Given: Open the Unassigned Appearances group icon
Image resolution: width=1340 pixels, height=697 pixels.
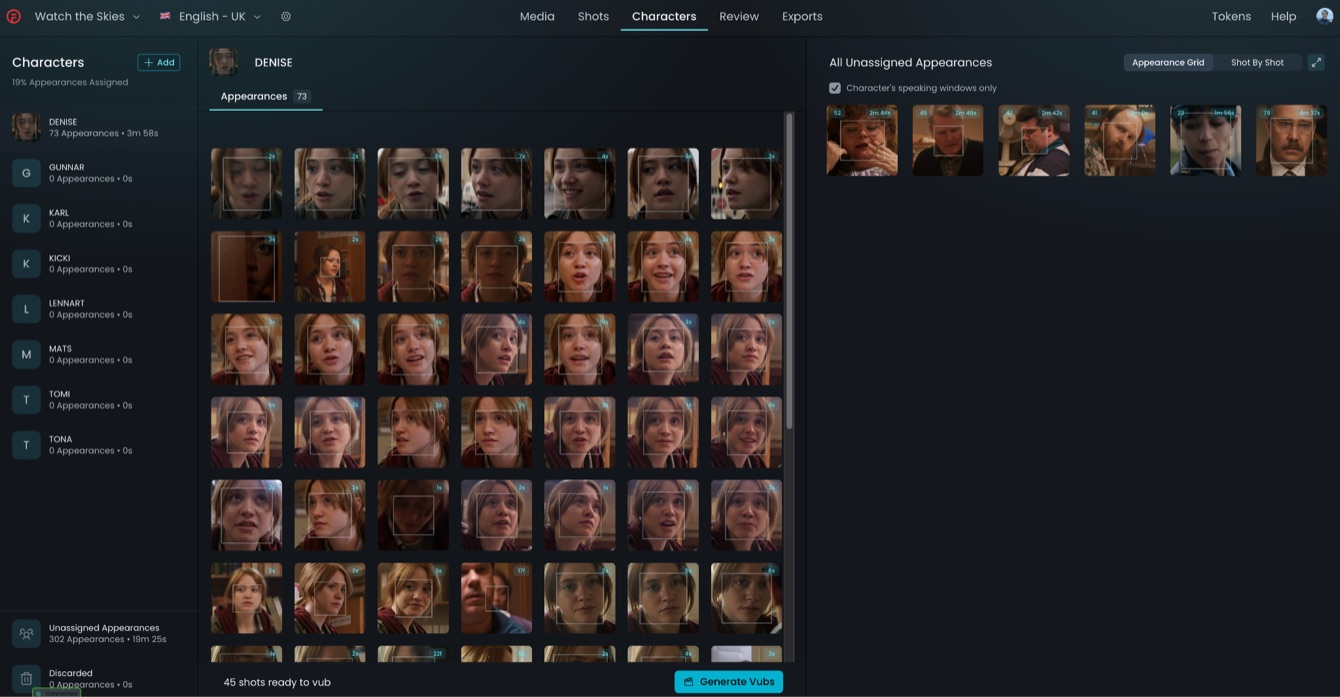Looking at the screenshot, I should tap(26, 633).
